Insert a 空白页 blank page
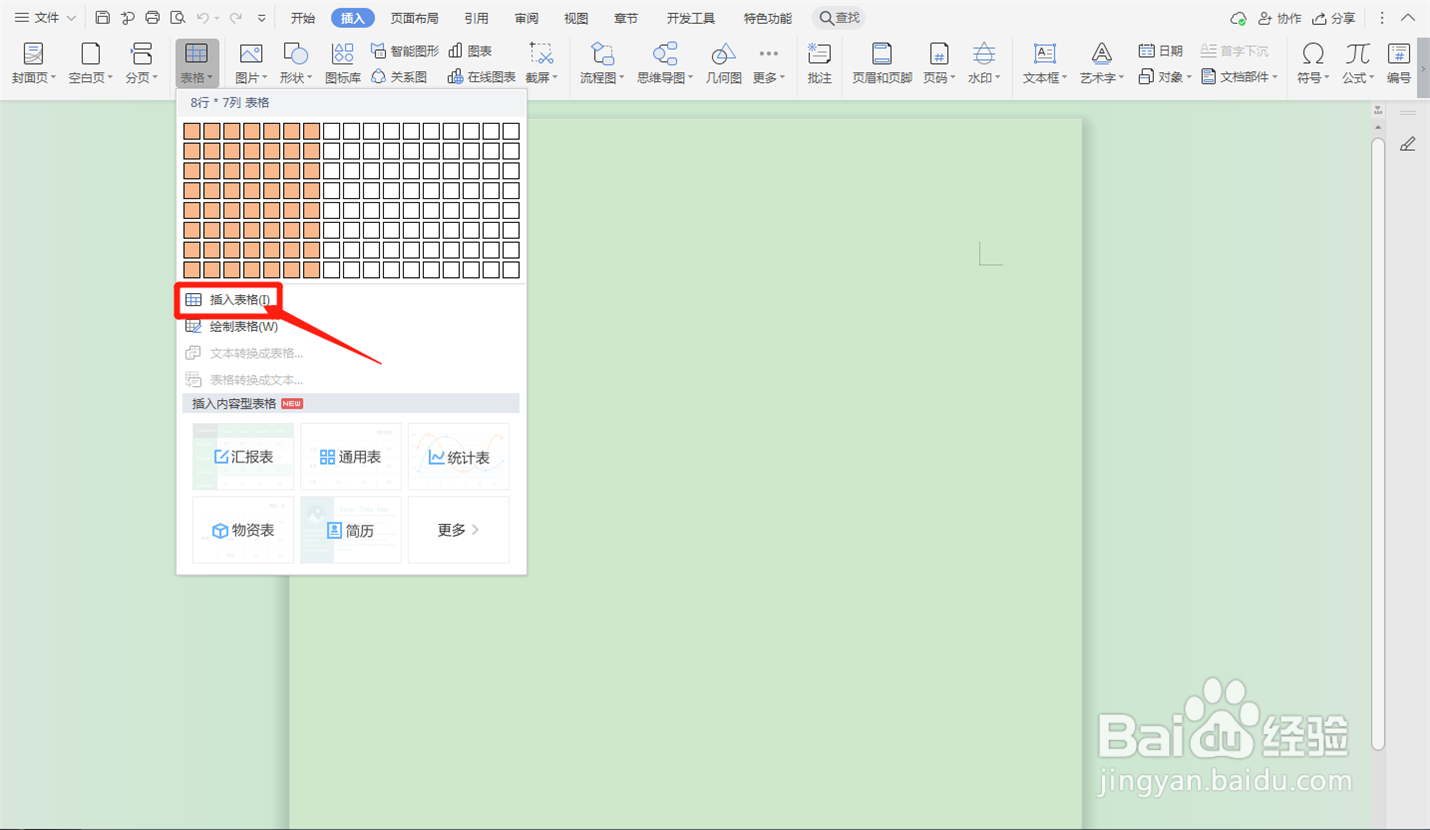This screenshot has height=830, width=1430. (91, 63)
